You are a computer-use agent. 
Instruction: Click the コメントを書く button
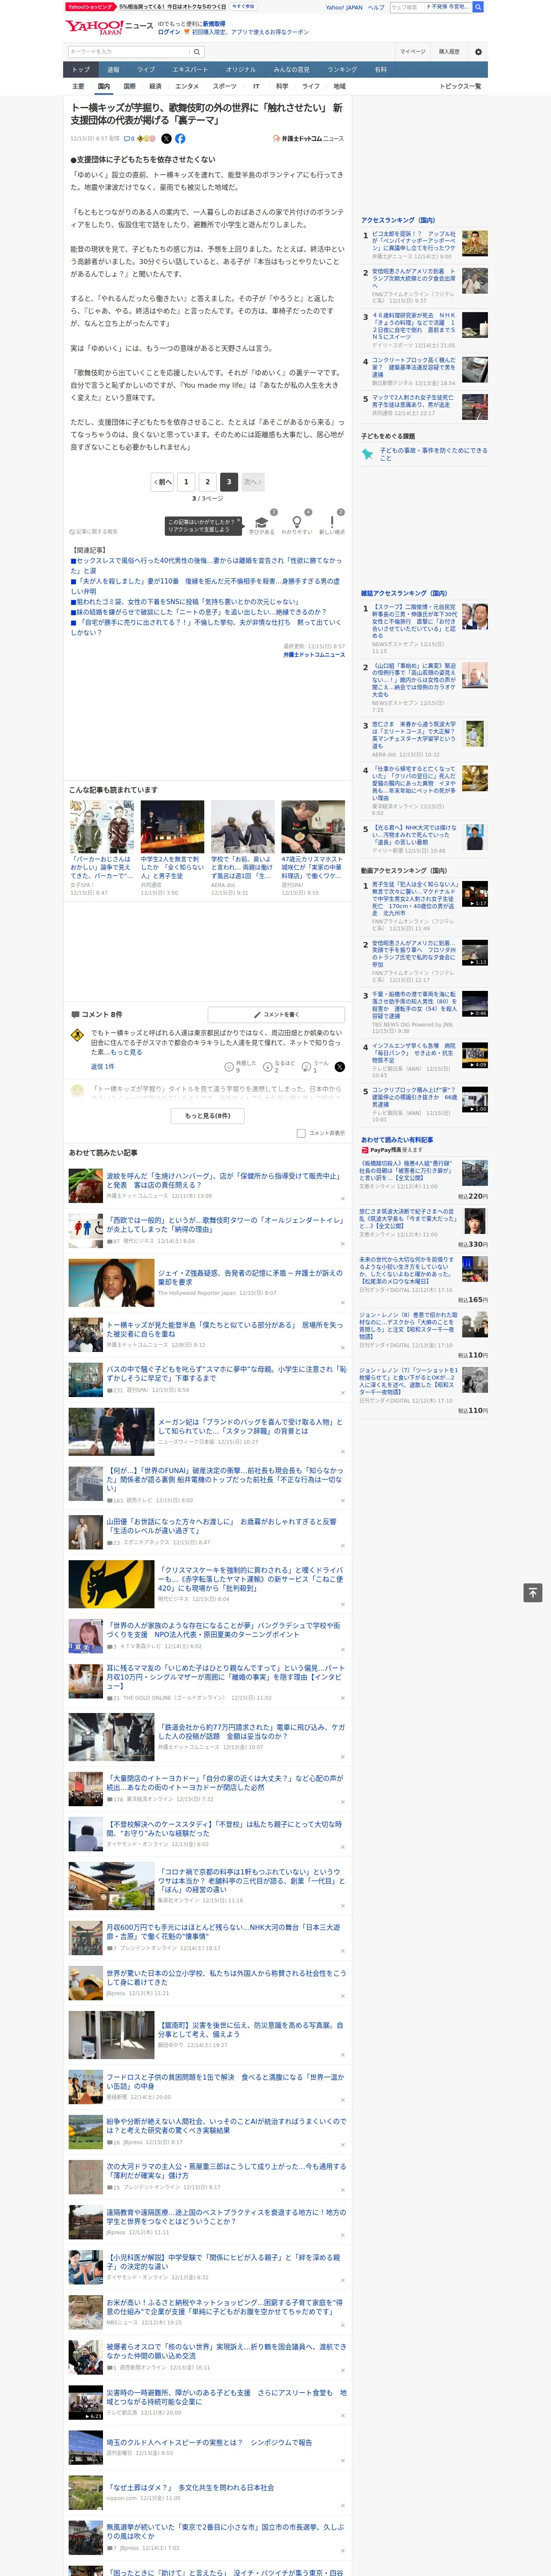click(x=276, y=1014)
